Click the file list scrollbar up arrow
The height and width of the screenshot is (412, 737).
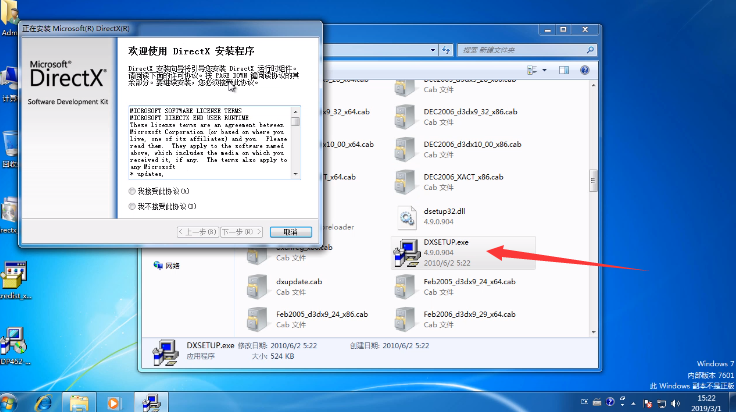click(593, 86)
